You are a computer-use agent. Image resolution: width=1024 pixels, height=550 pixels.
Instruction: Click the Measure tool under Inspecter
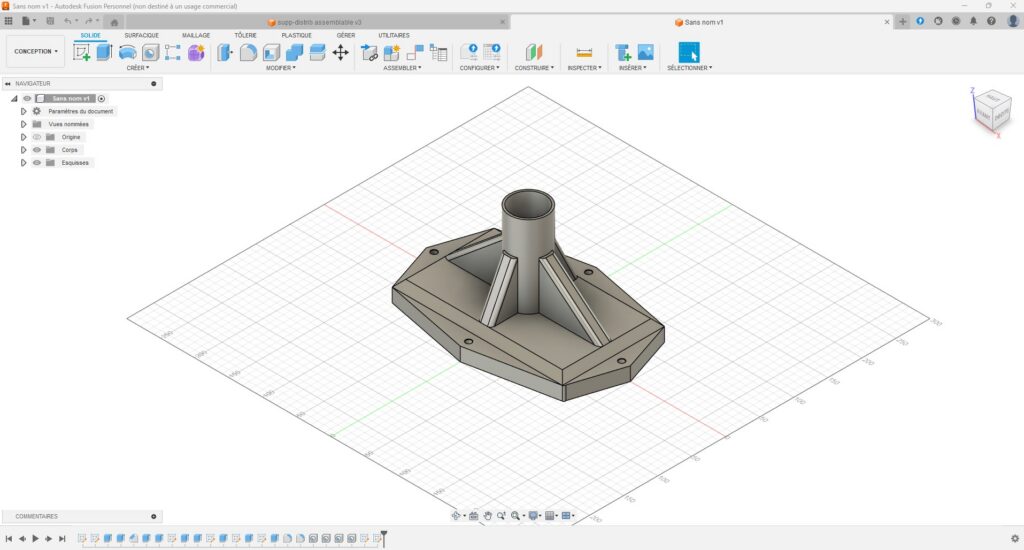point(584,52)
